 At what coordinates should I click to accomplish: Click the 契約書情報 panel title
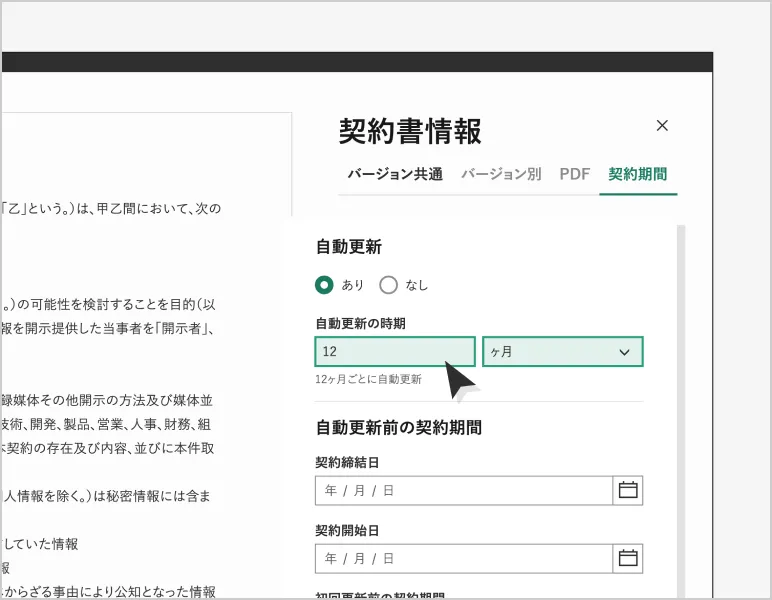(410, 131)
